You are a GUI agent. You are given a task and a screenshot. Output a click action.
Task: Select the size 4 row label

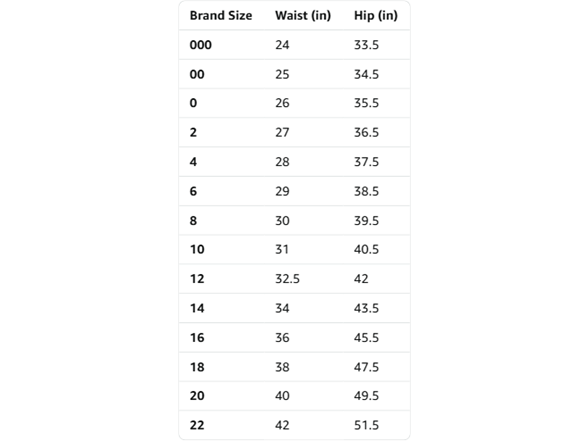(x=193, y=162)
